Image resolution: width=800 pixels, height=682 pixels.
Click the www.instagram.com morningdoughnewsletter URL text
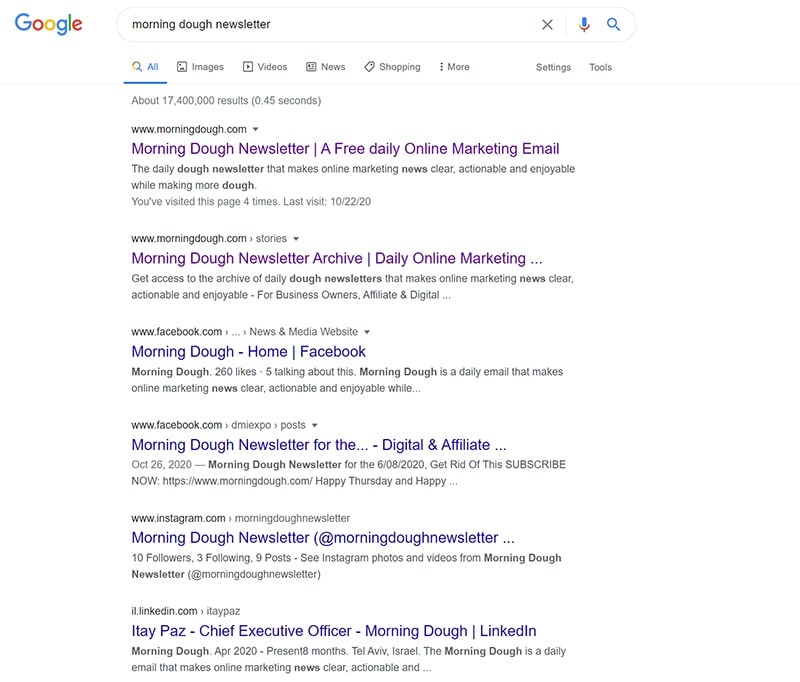click(x=240, y=518)
